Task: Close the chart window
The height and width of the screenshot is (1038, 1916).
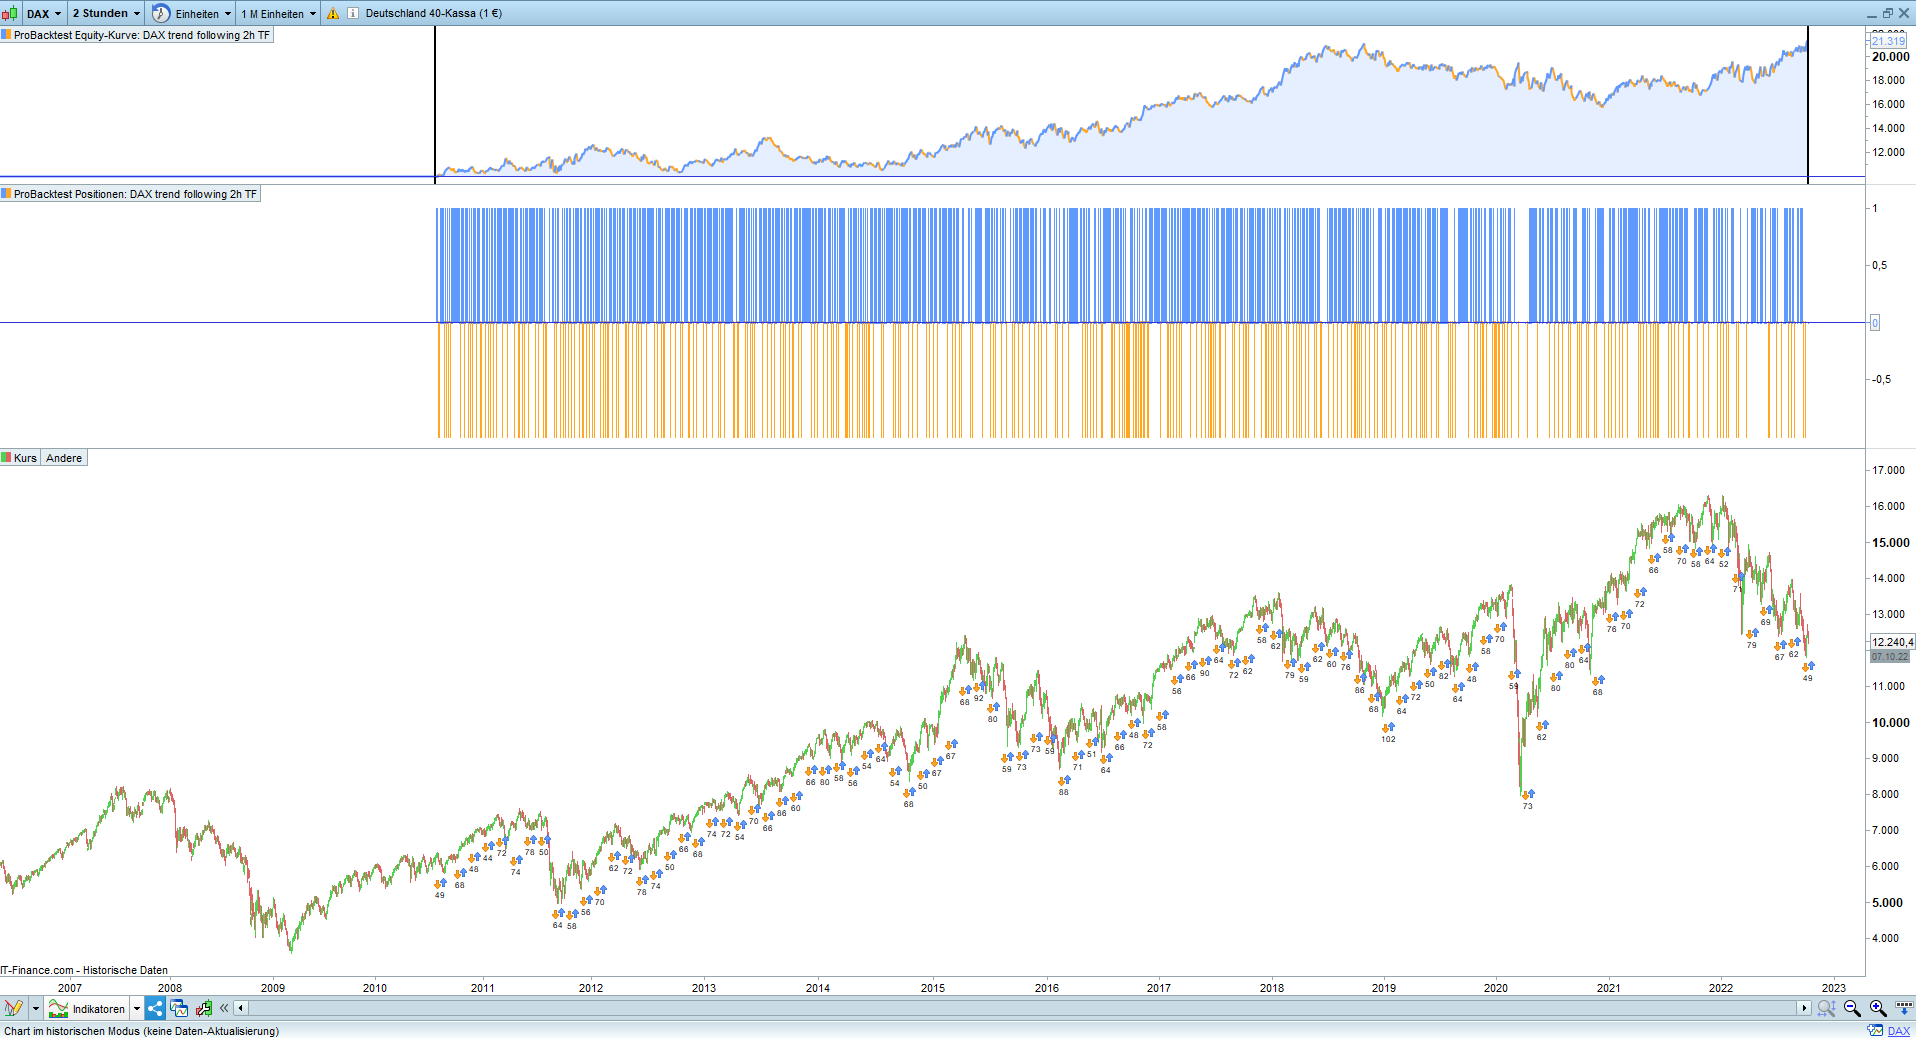Action: [1904, 13]
